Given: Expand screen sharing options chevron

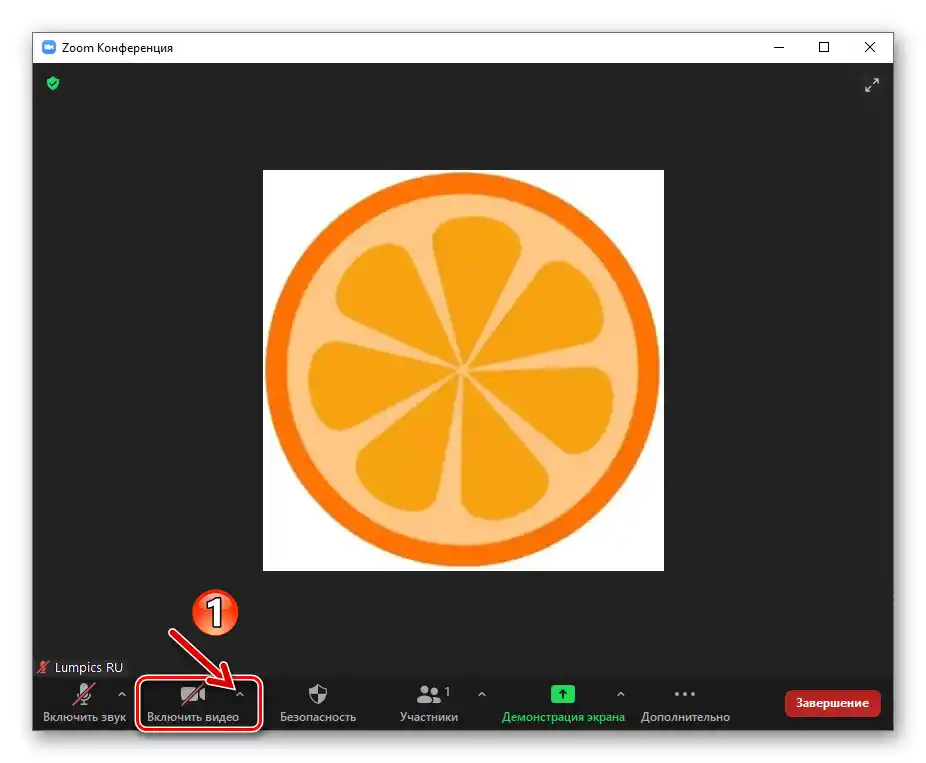Looking at the screenshot, I should [x=621, y=693].
